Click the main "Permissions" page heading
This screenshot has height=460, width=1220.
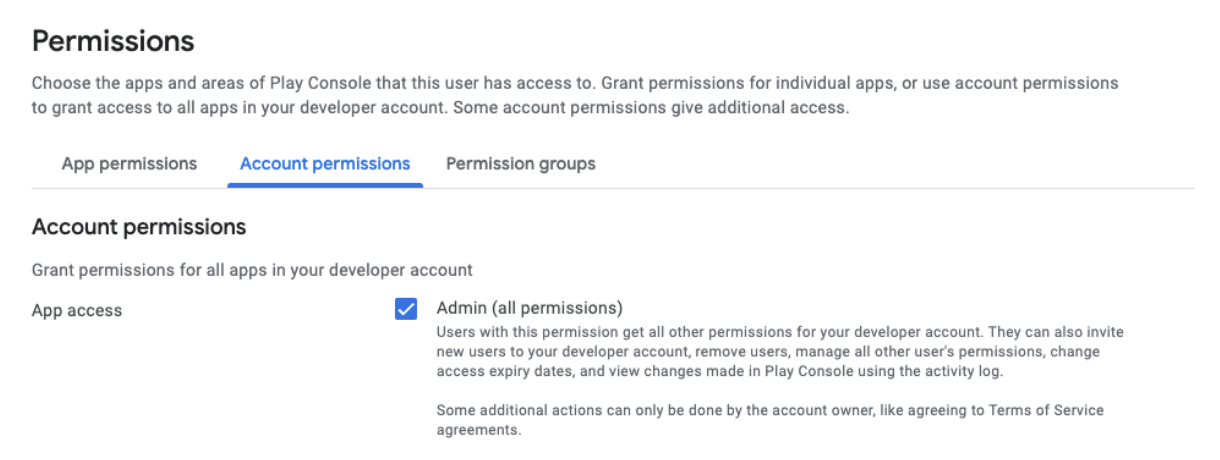pyautogui.click(x=113, y=42)
